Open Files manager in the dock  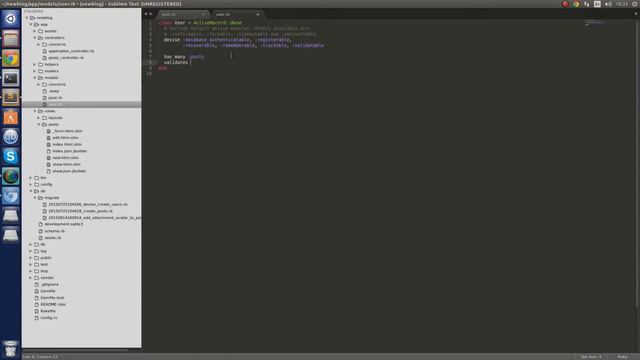(x=11, y=39)
